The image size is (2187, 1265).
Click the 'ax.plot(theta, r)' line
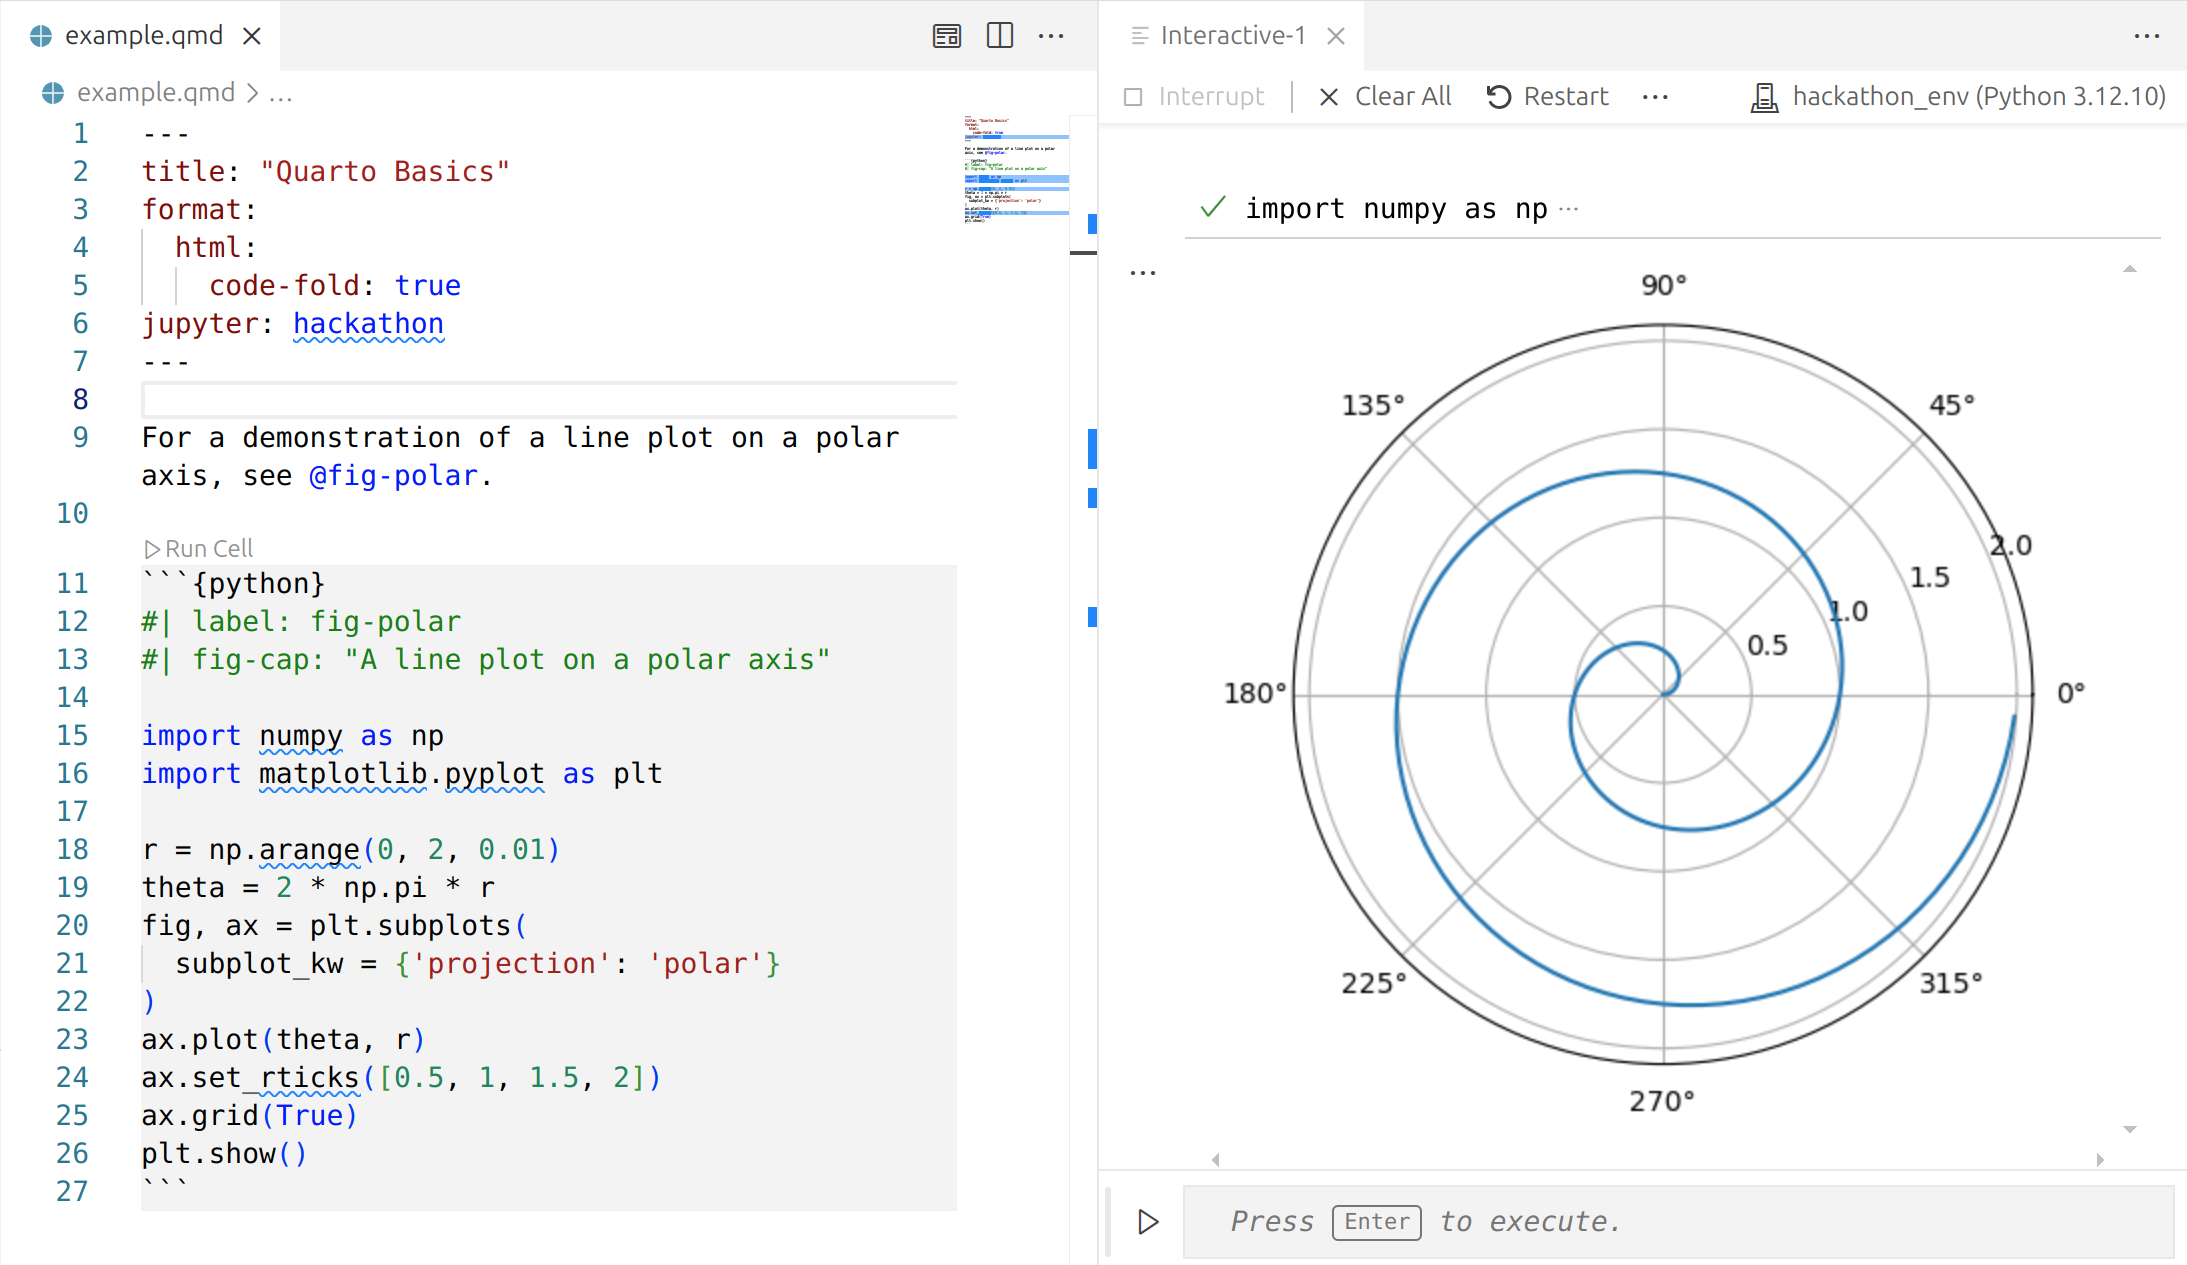click(284, 1040)
